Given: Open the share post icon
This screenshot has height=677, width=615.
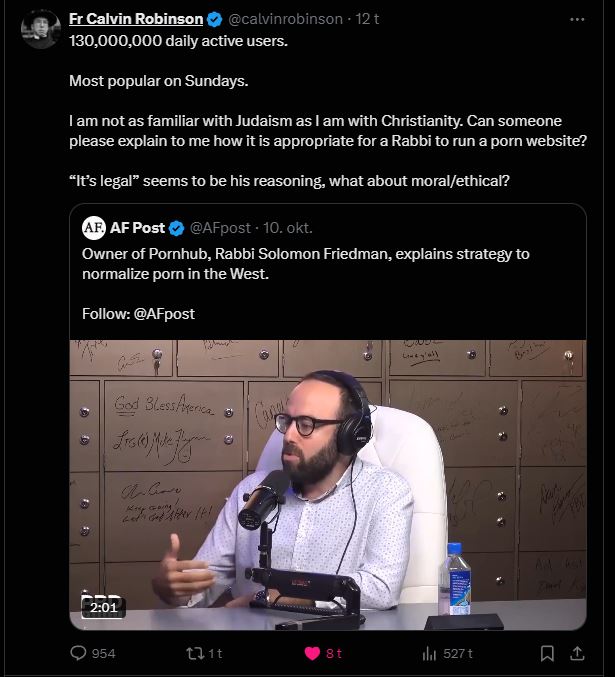Looking at the screenshot, I should [x=577, y=653].
